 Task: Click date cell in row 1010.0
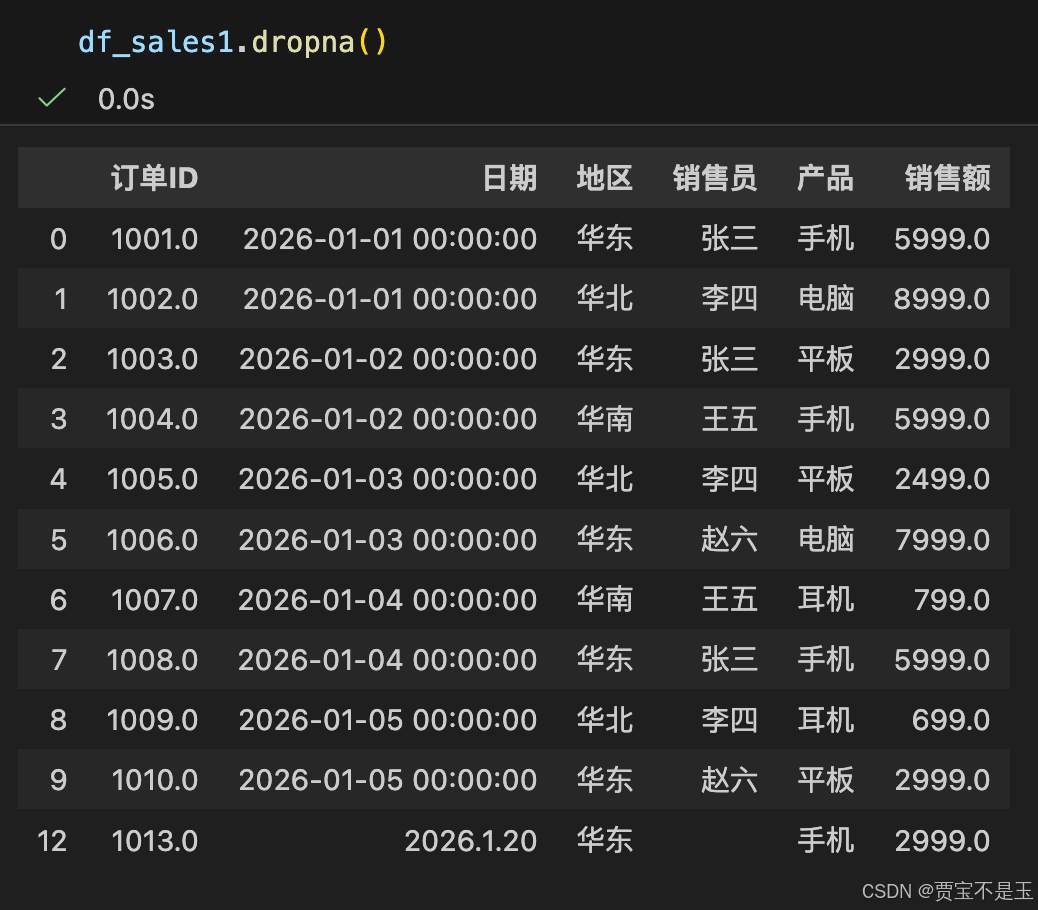pyautogui.click(x=388, y=780)
